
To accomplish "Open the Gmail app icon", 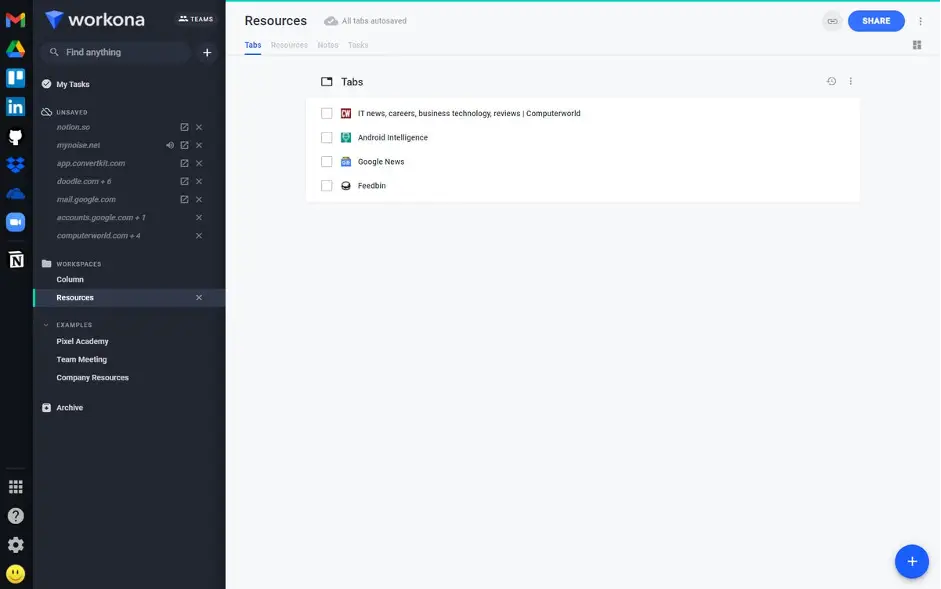I will [x=16, y=20].
